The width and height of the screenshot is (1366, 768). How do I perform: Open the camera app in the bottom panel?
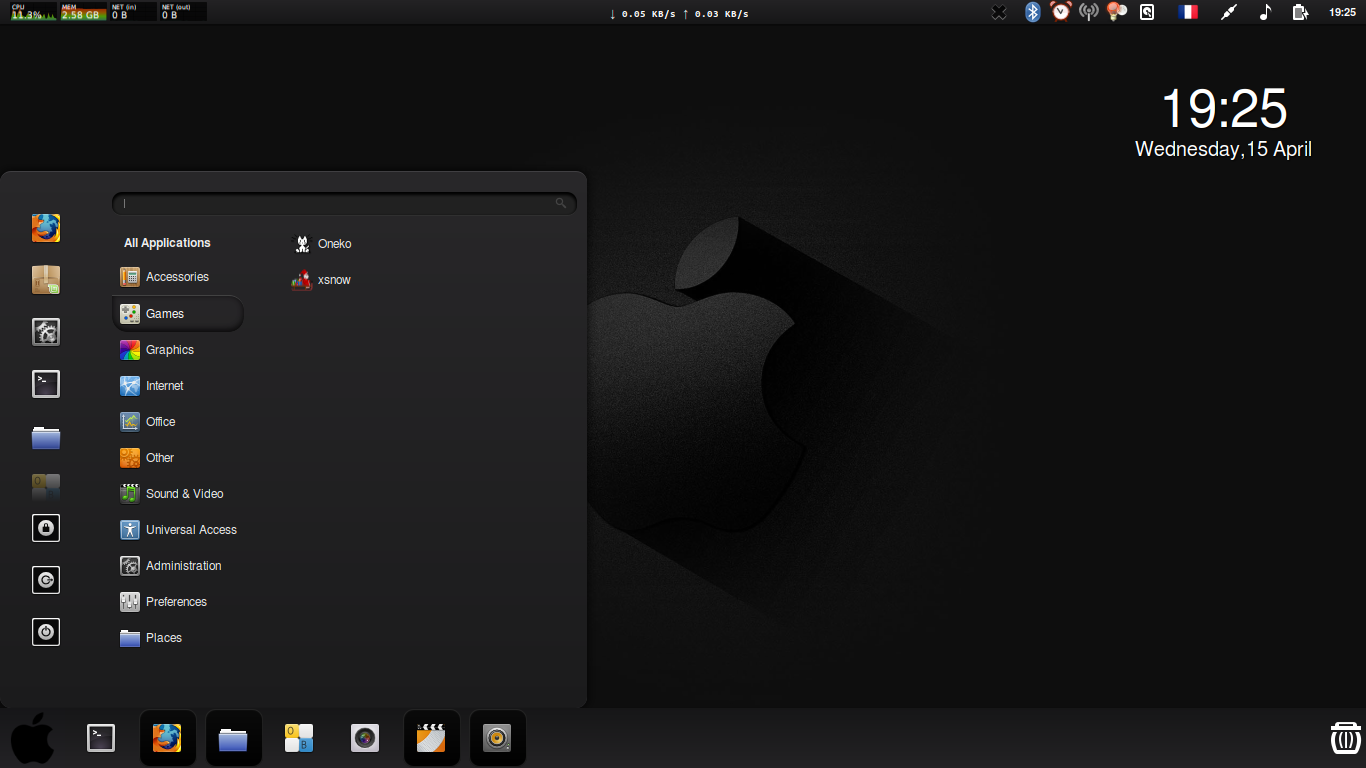point(365,738)
